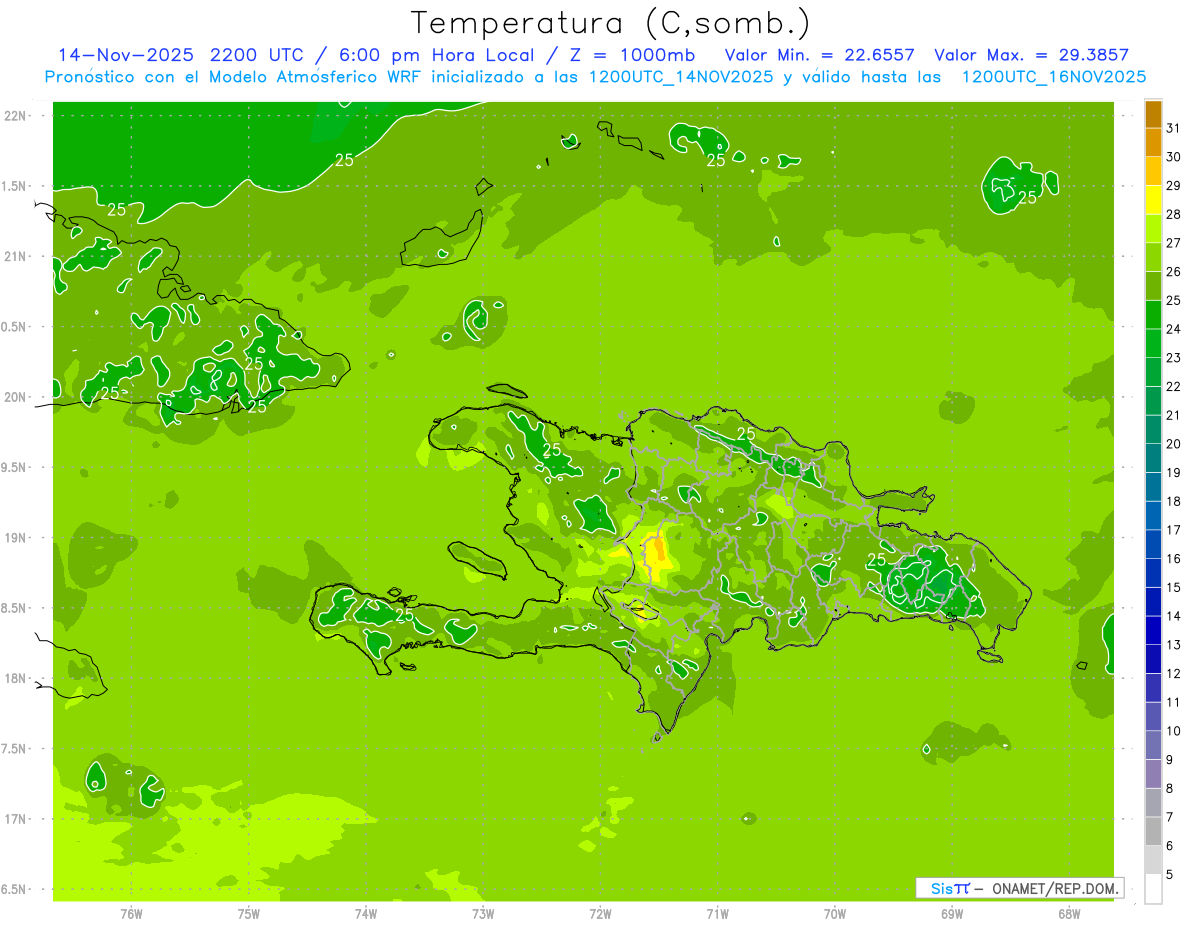Pick the yellow swatch between 28 and 29
Screen dimensions: 1200x927
point(1153,200)
